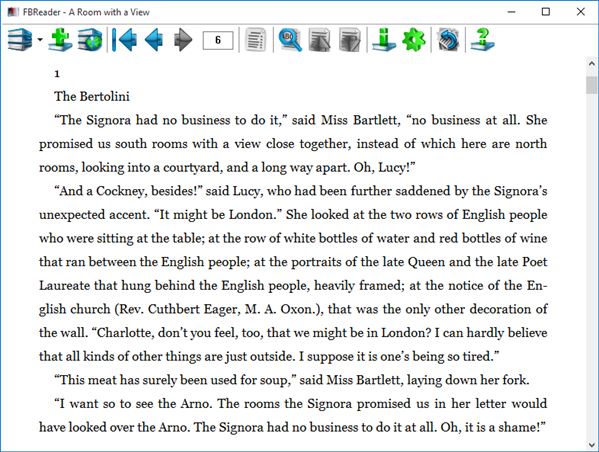Screen dimensions: 599x452
Task: Open help with the green question mark icon
Action: [482, 39]
